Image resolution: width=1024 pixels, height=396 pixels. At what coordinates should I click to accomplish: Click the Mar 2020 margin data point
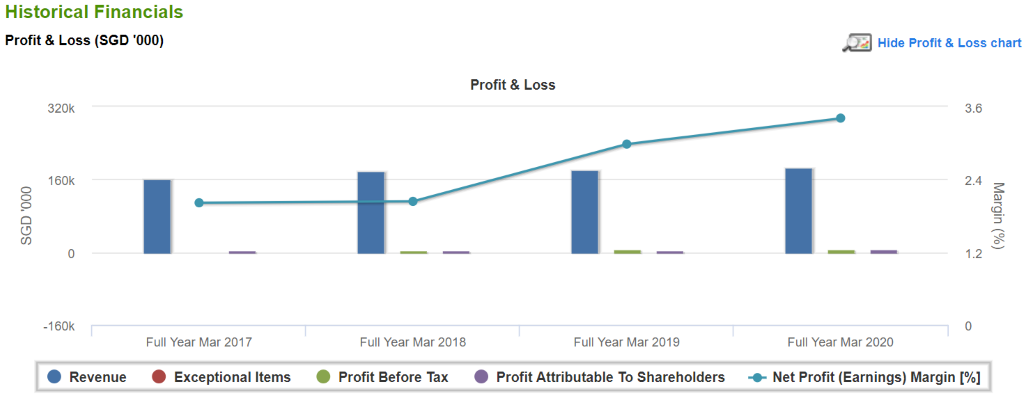tap(840, 118)
